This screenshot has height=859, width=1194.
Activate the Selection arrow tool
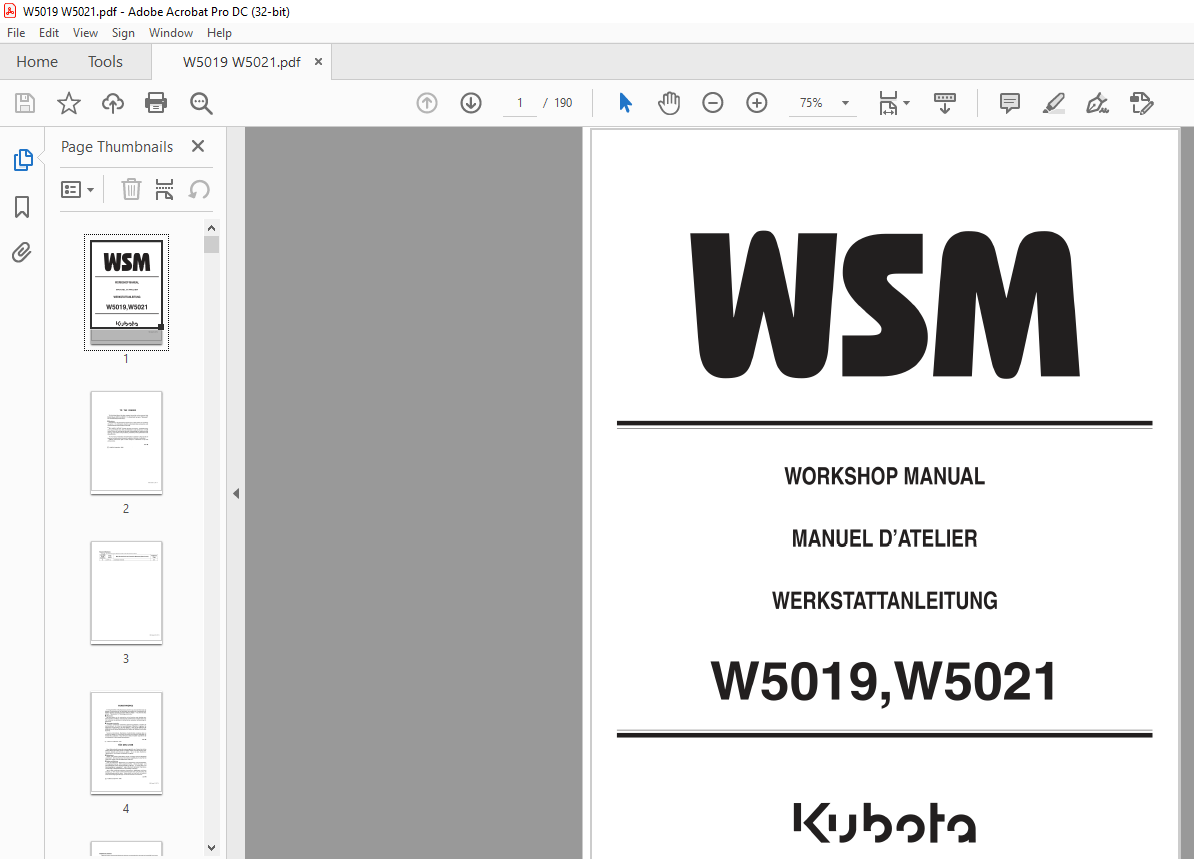pos(625,103)
